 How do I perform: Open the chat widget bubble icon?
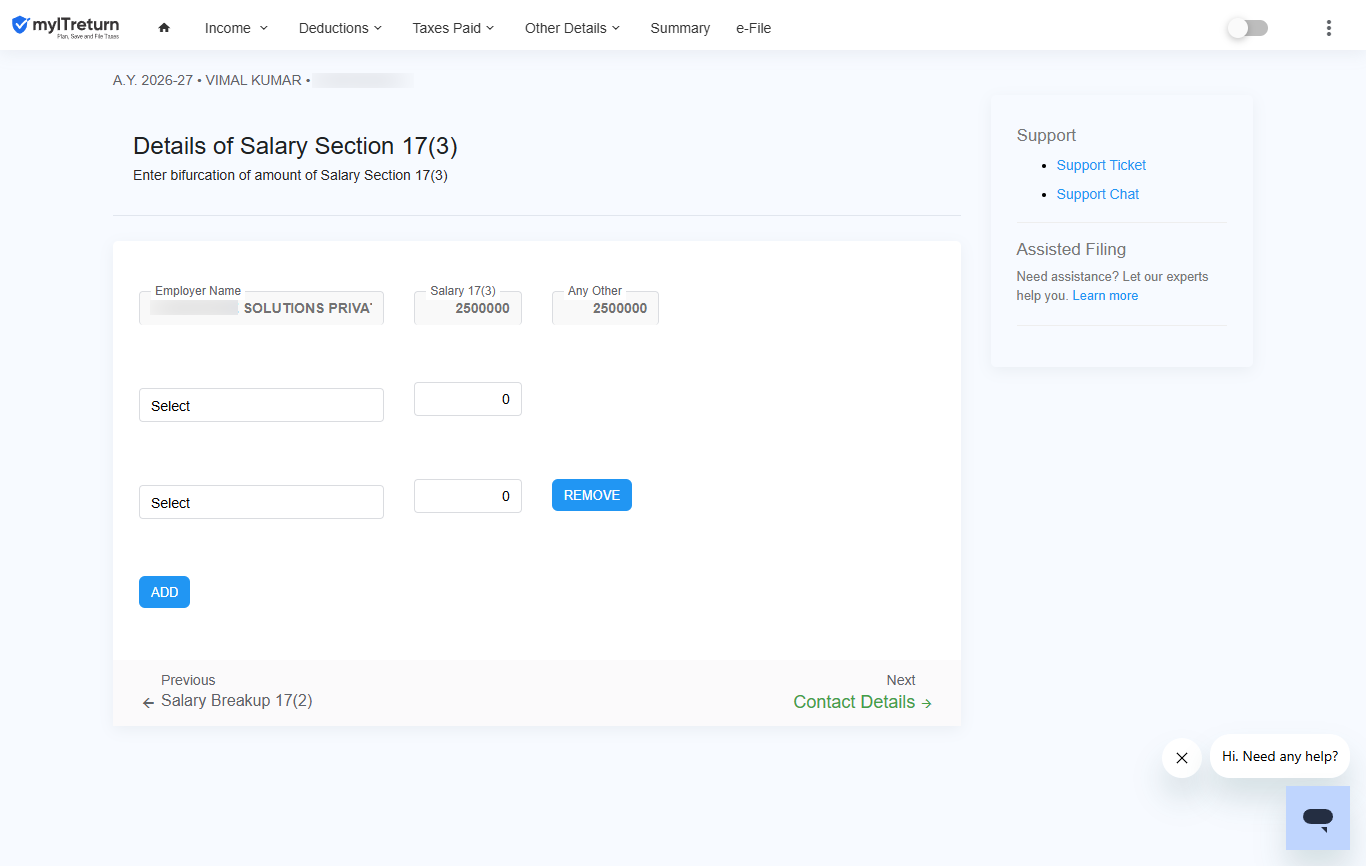click(1318, 818)
